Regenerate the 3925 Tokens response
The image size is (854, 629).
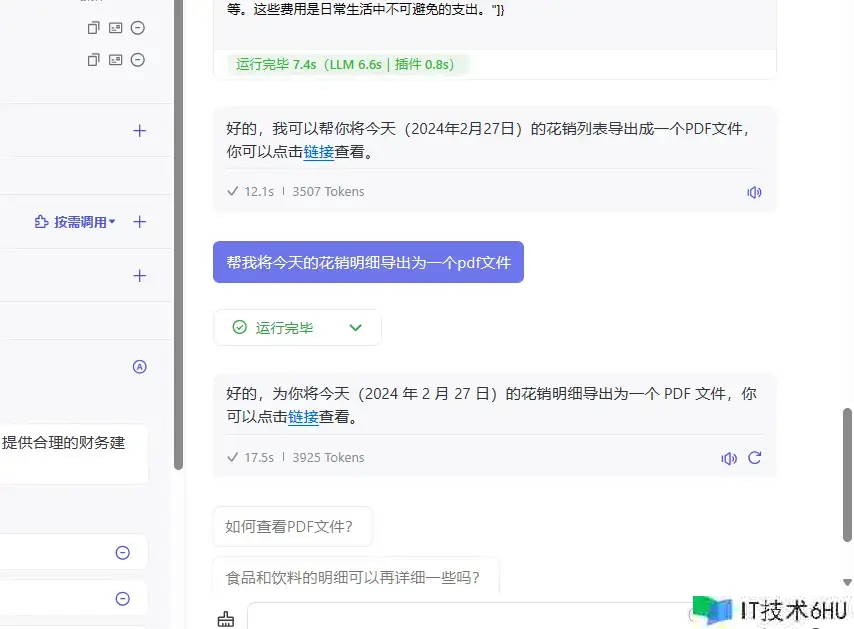[x=755, y=458]
